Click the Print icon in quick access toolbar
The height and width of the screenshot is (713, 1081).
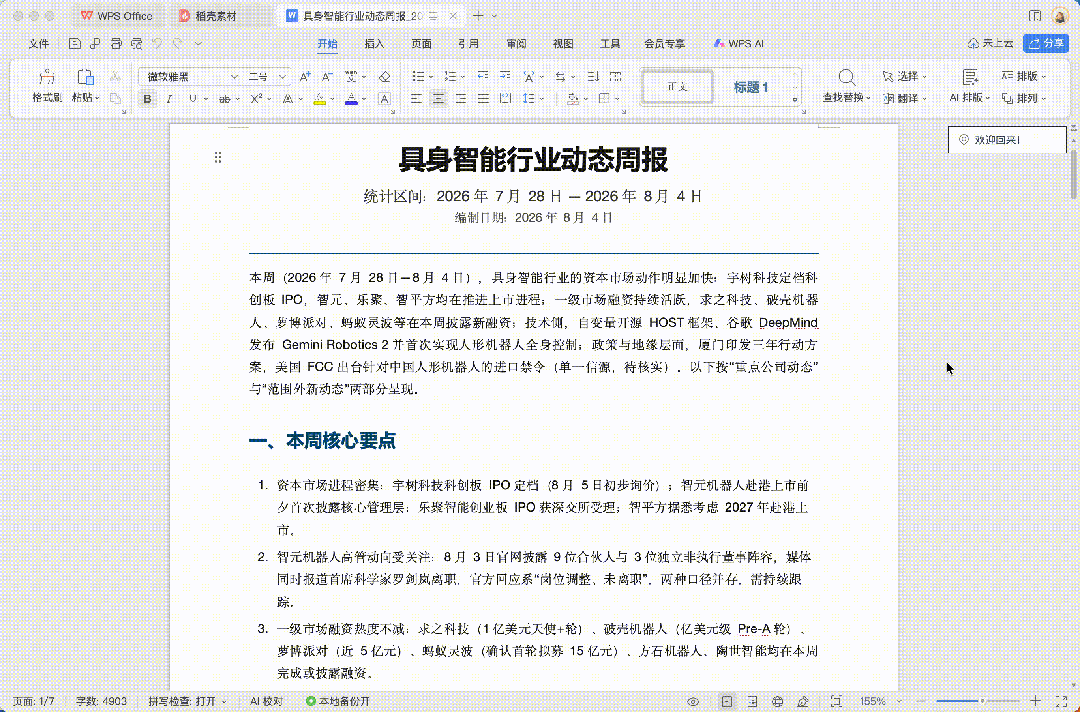click(116, 43)
